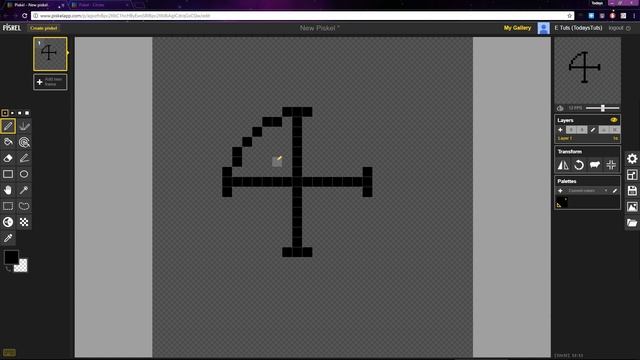
Task: Select the Stroke line tool
Action: click(24, 158)
